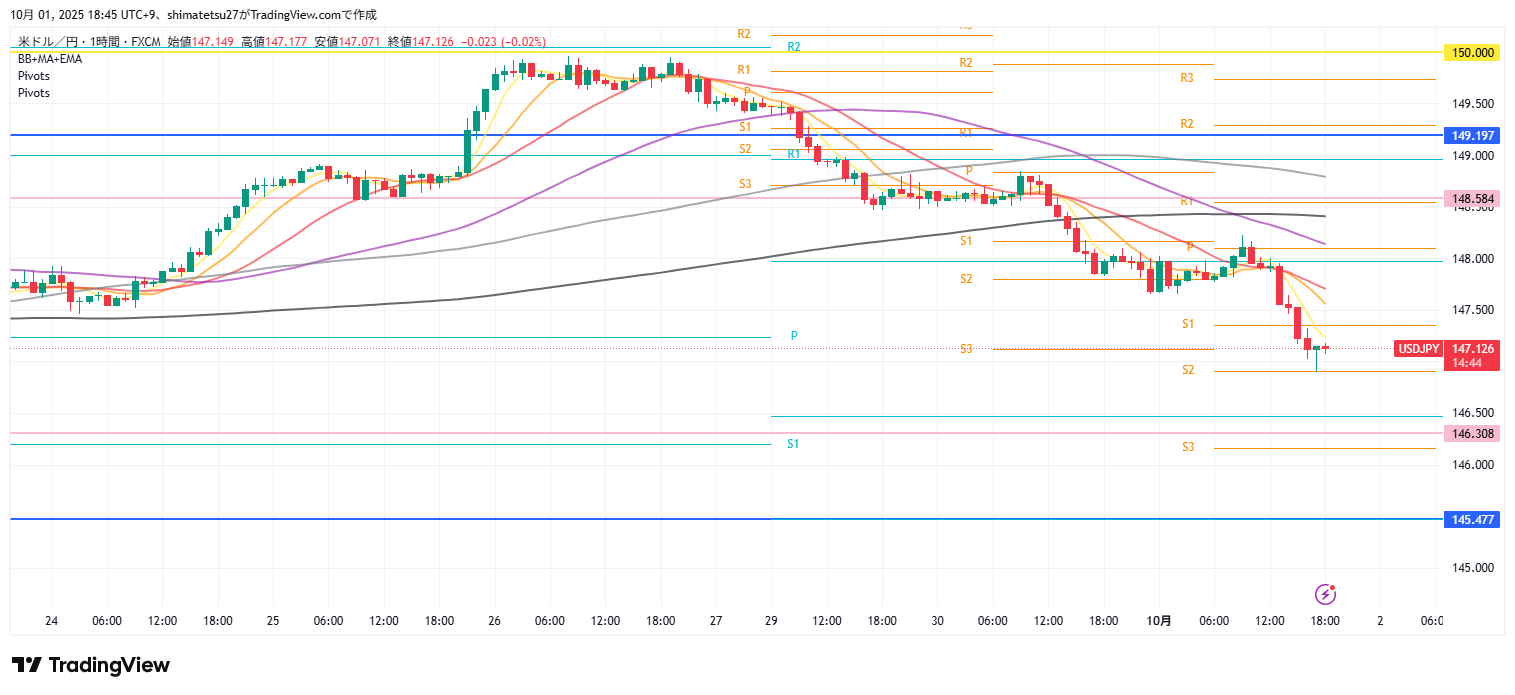This screenshot has height=695, width=1515.
Task: Click the orange S3 label near 146.000
Action: tap(1188, 447)
